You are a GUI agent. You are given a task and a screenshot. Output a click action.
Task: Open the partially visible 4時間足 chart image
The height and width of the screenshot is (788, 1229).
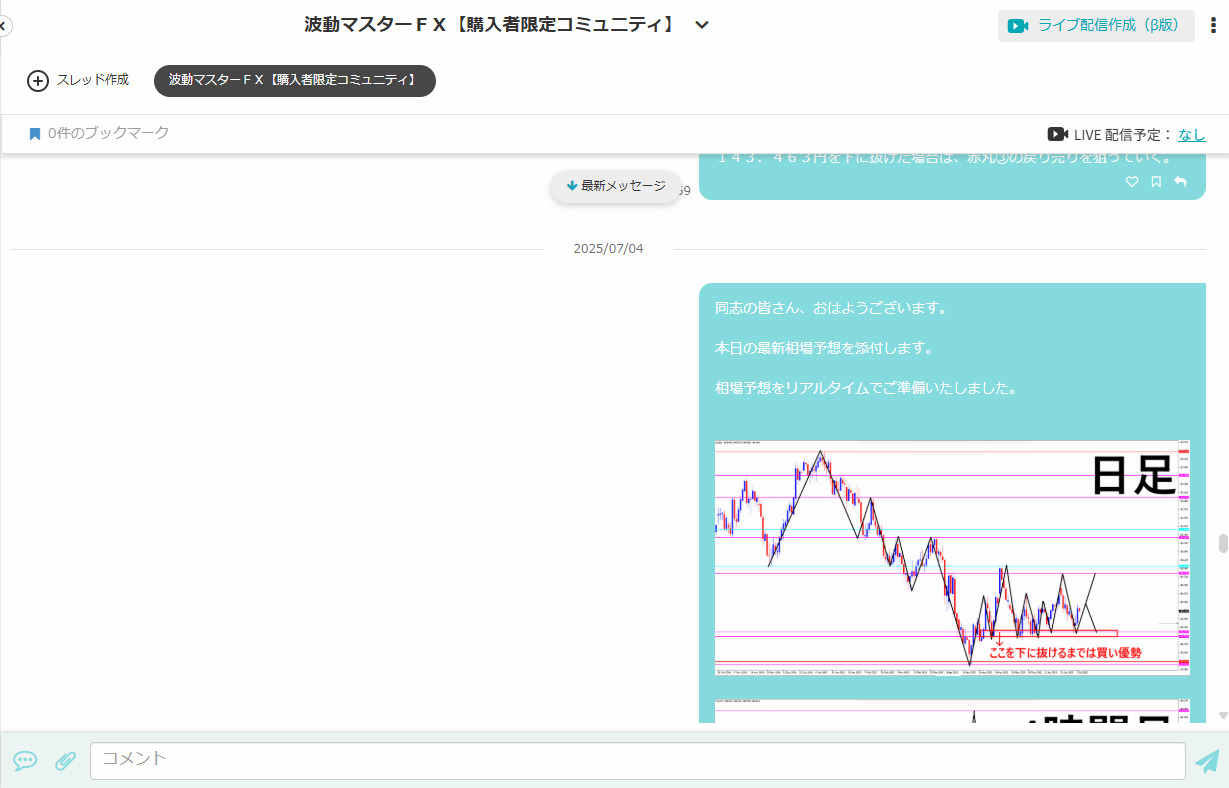point(952,711)
